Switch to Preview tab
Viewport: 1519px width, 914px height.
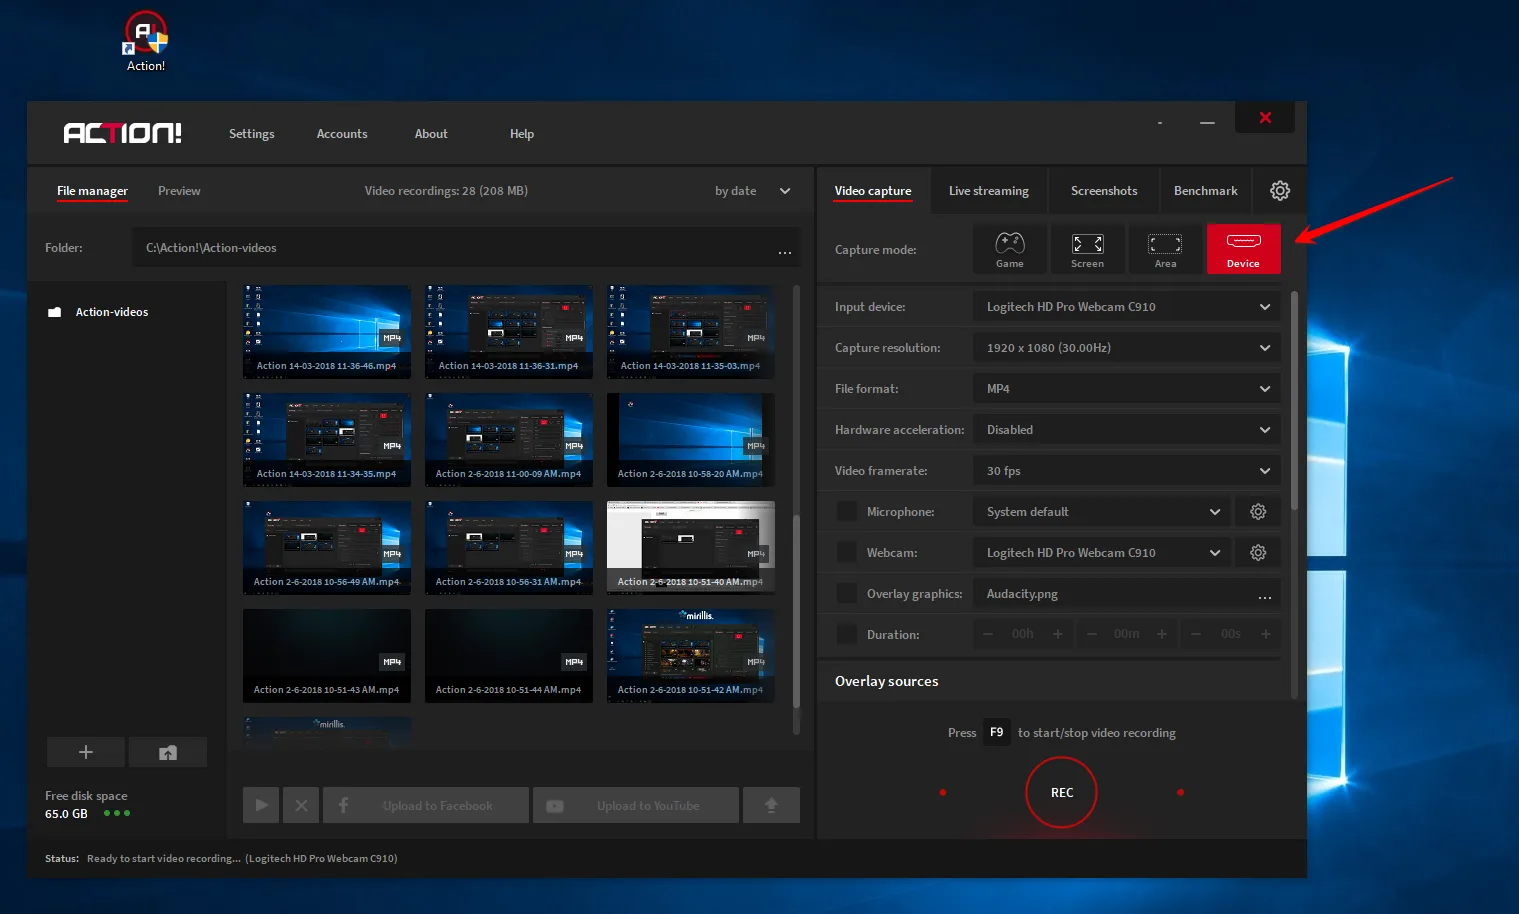tap(179, 191)
